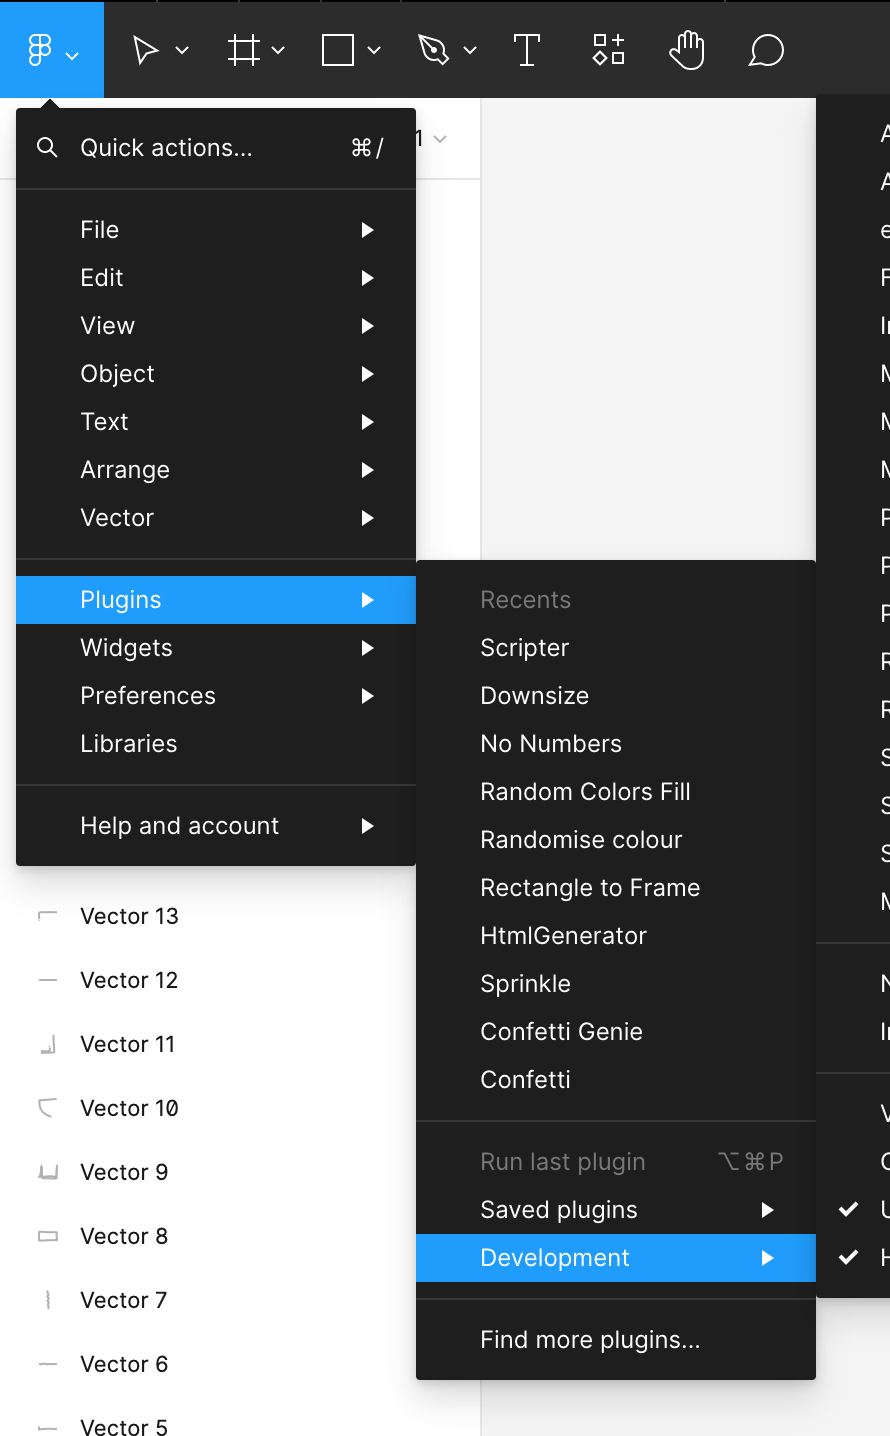Click the Vector 12 layer icon
Image resolution: width=890 pixels, height=1436 pixels.
(47, 980)
